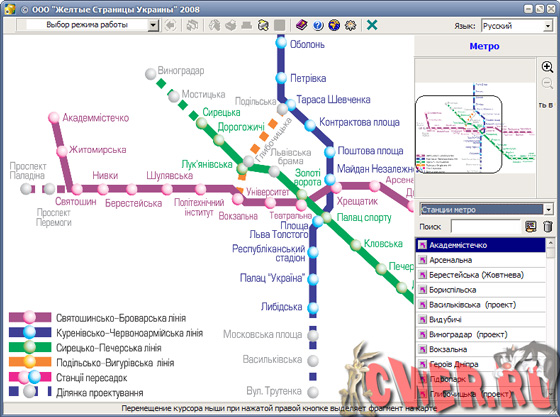Open the purple book reference icon

(302, 25)
